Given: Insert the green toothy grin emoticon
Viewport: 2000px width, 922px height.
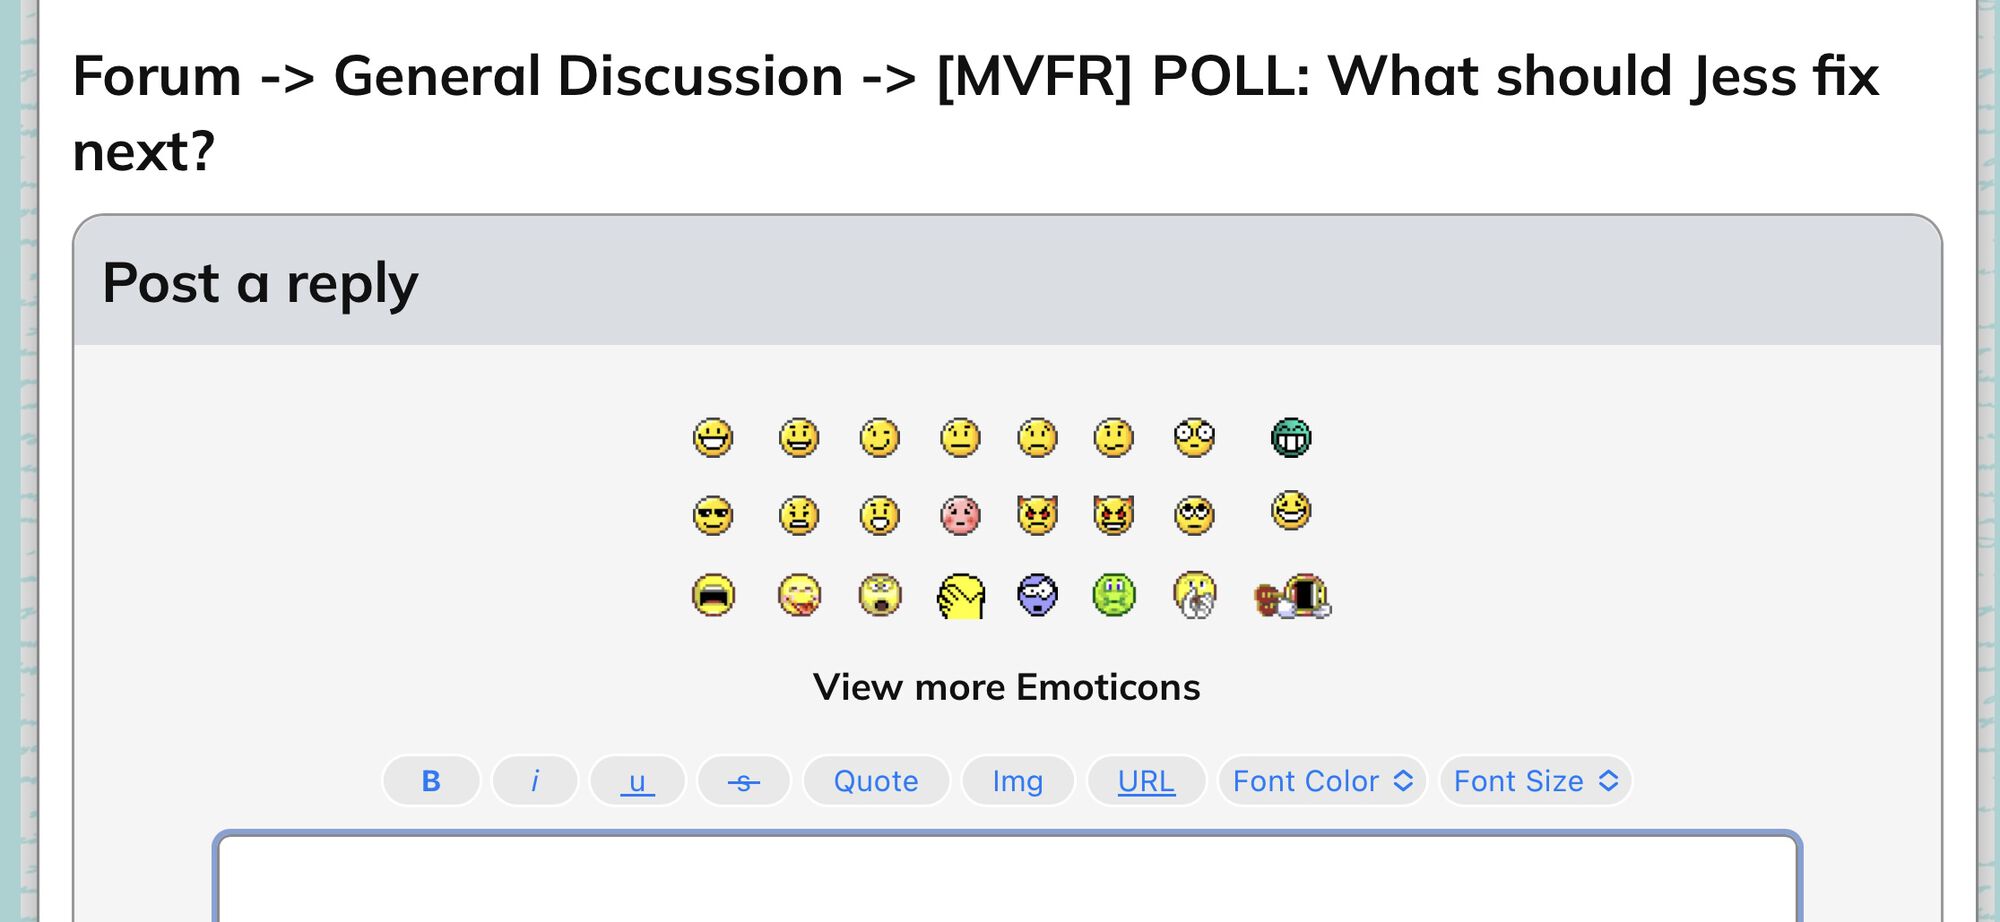Looking at the screenshot, I should 1291,438.
